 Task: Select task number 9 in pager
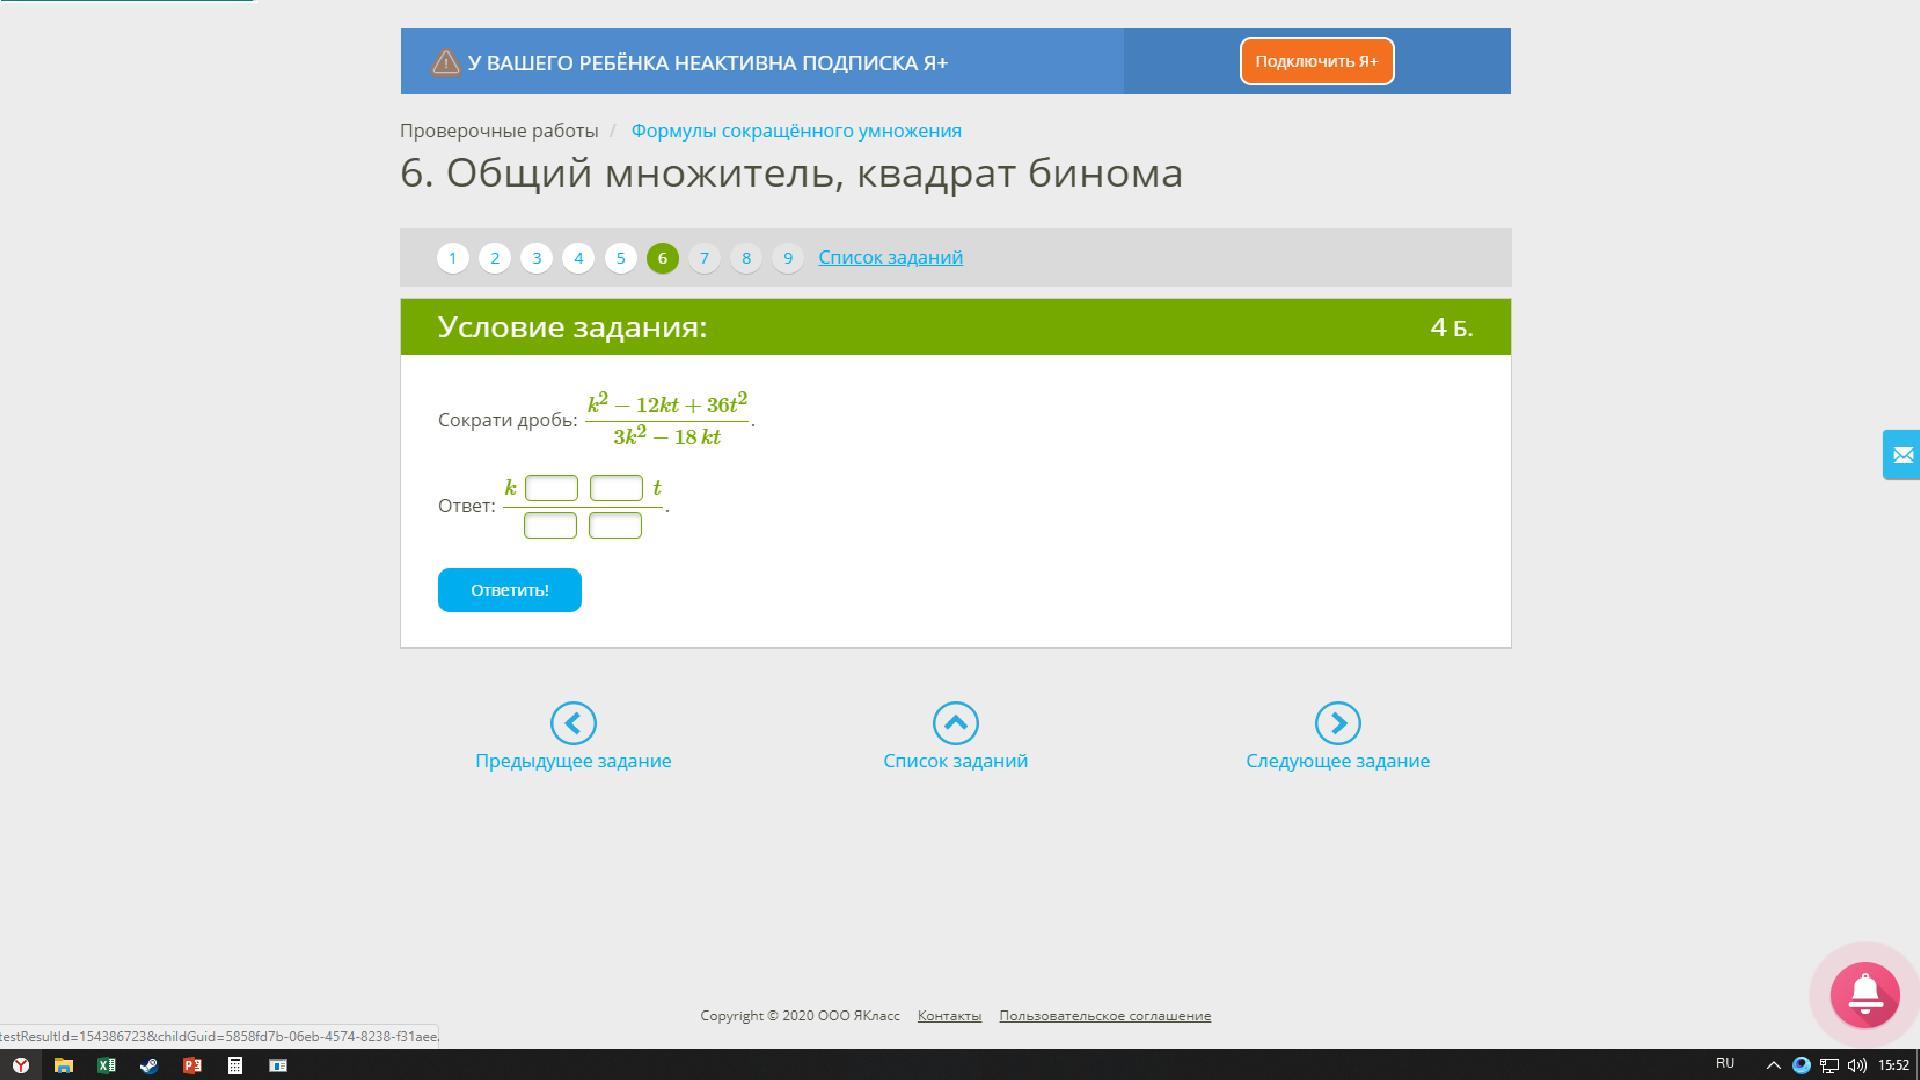pyautogui.click(x=788, y=258)
